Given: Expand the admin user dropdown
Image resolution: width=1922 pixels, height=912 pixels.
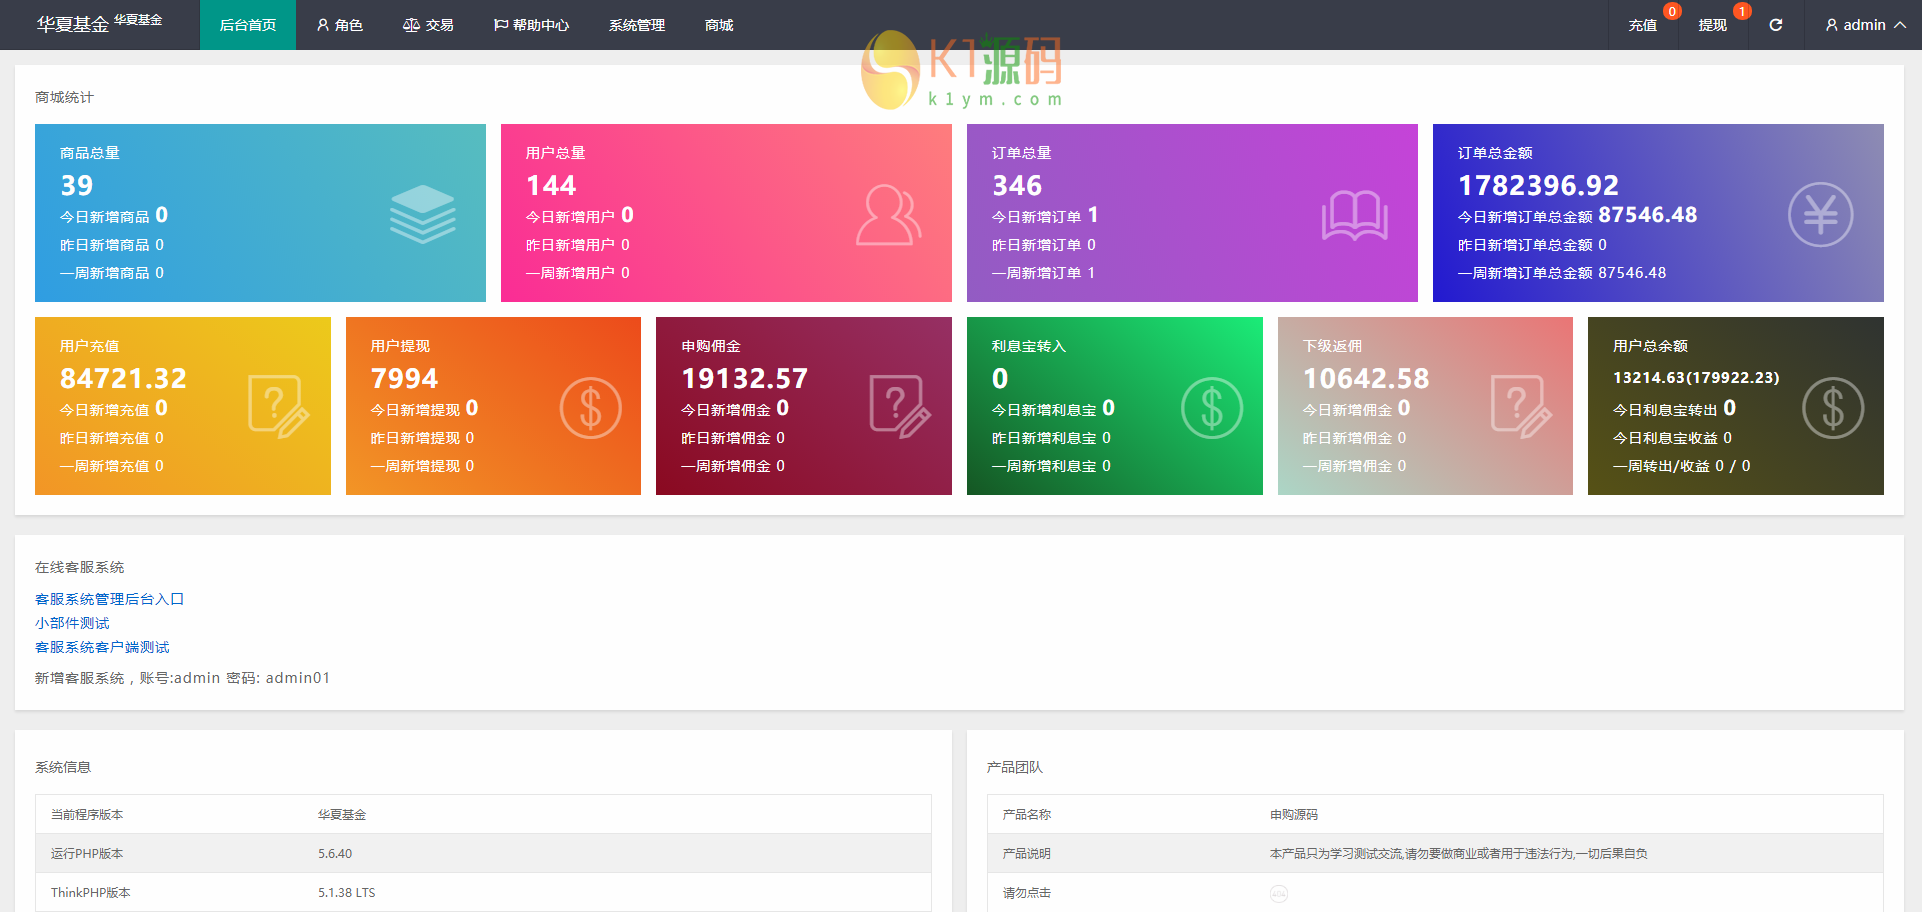Looking at the screenshot, I should coord(1865,25).
